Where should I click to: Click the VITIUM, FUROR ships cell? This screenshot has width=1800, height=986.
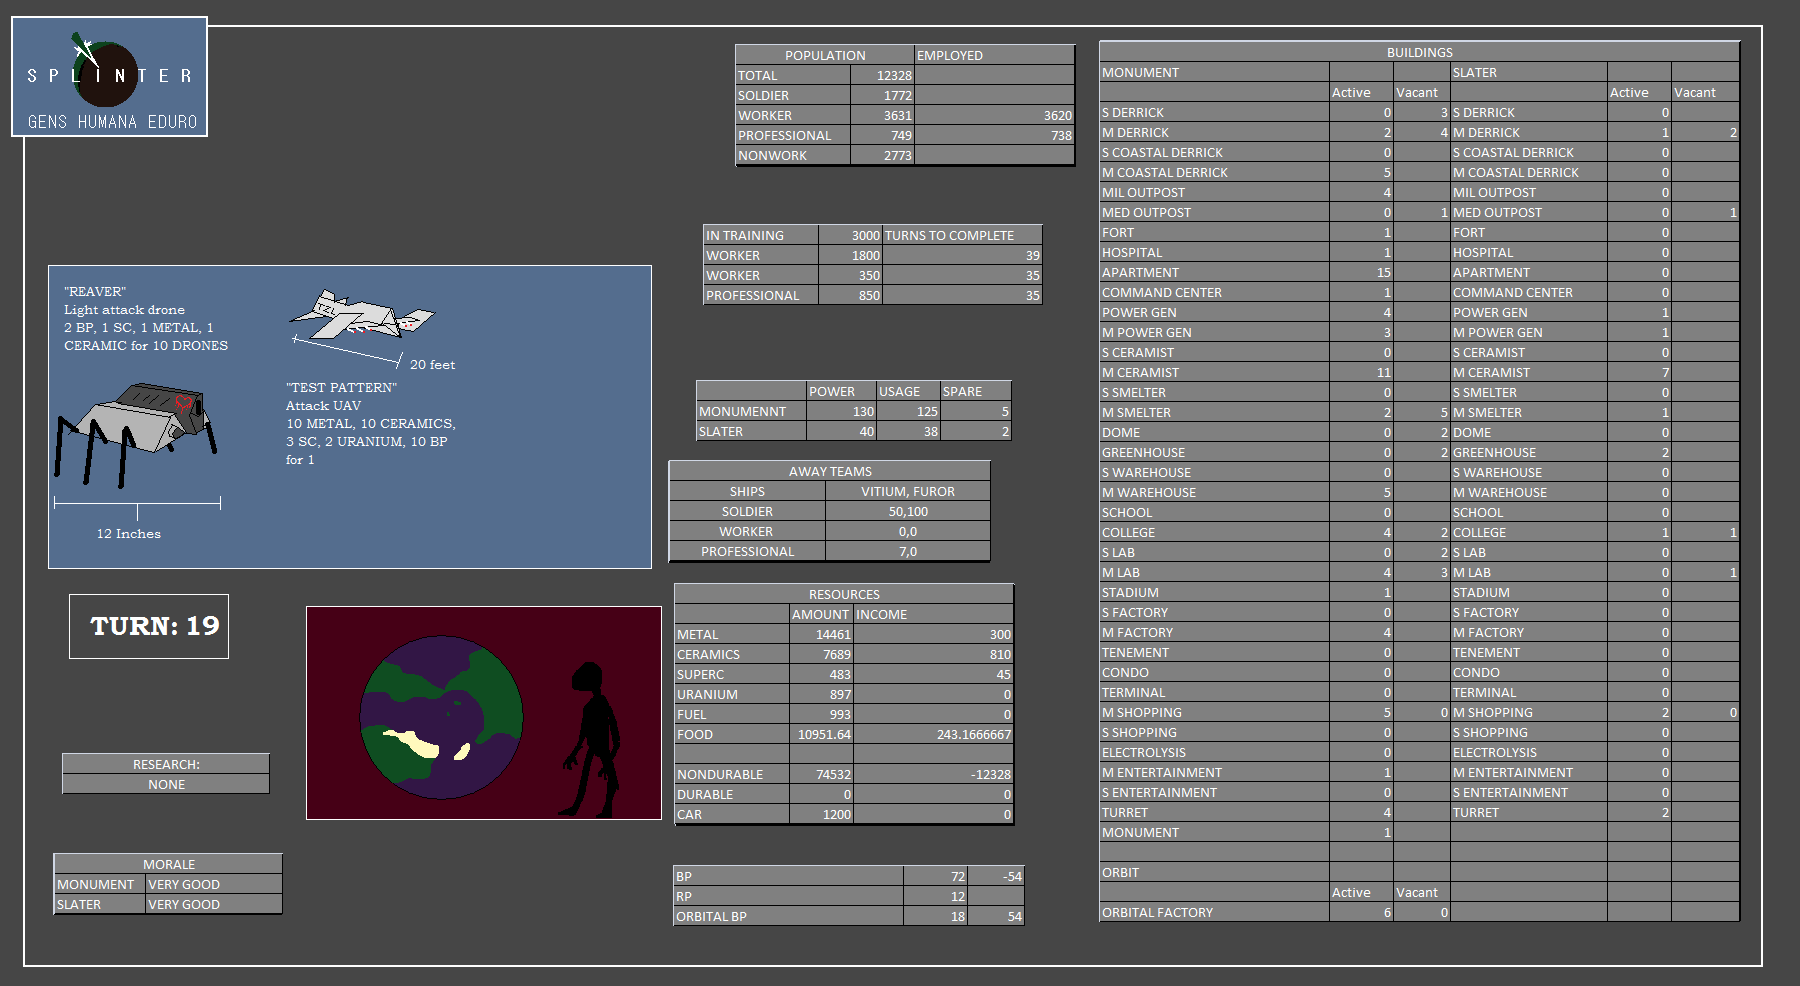pos(907,491)
